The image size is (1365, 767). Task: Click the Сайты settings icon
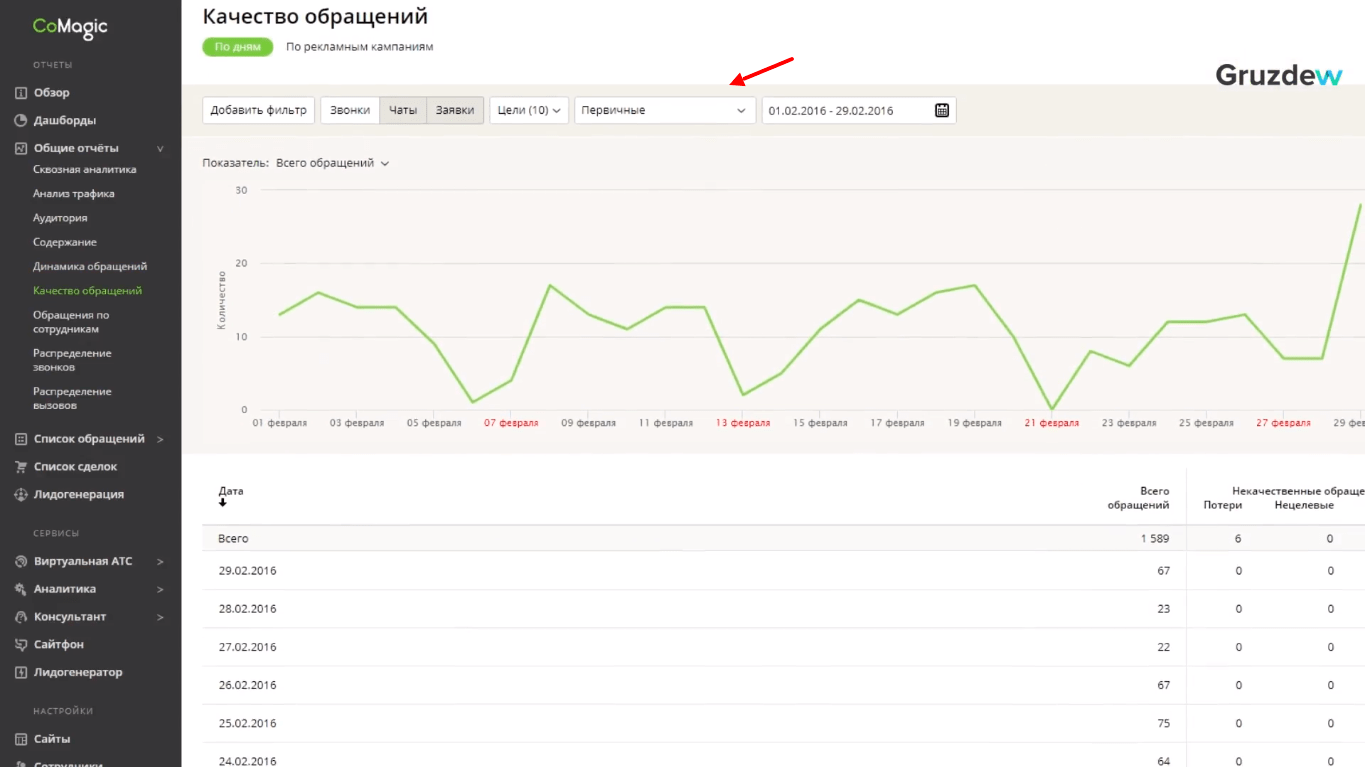coord(21,739)
